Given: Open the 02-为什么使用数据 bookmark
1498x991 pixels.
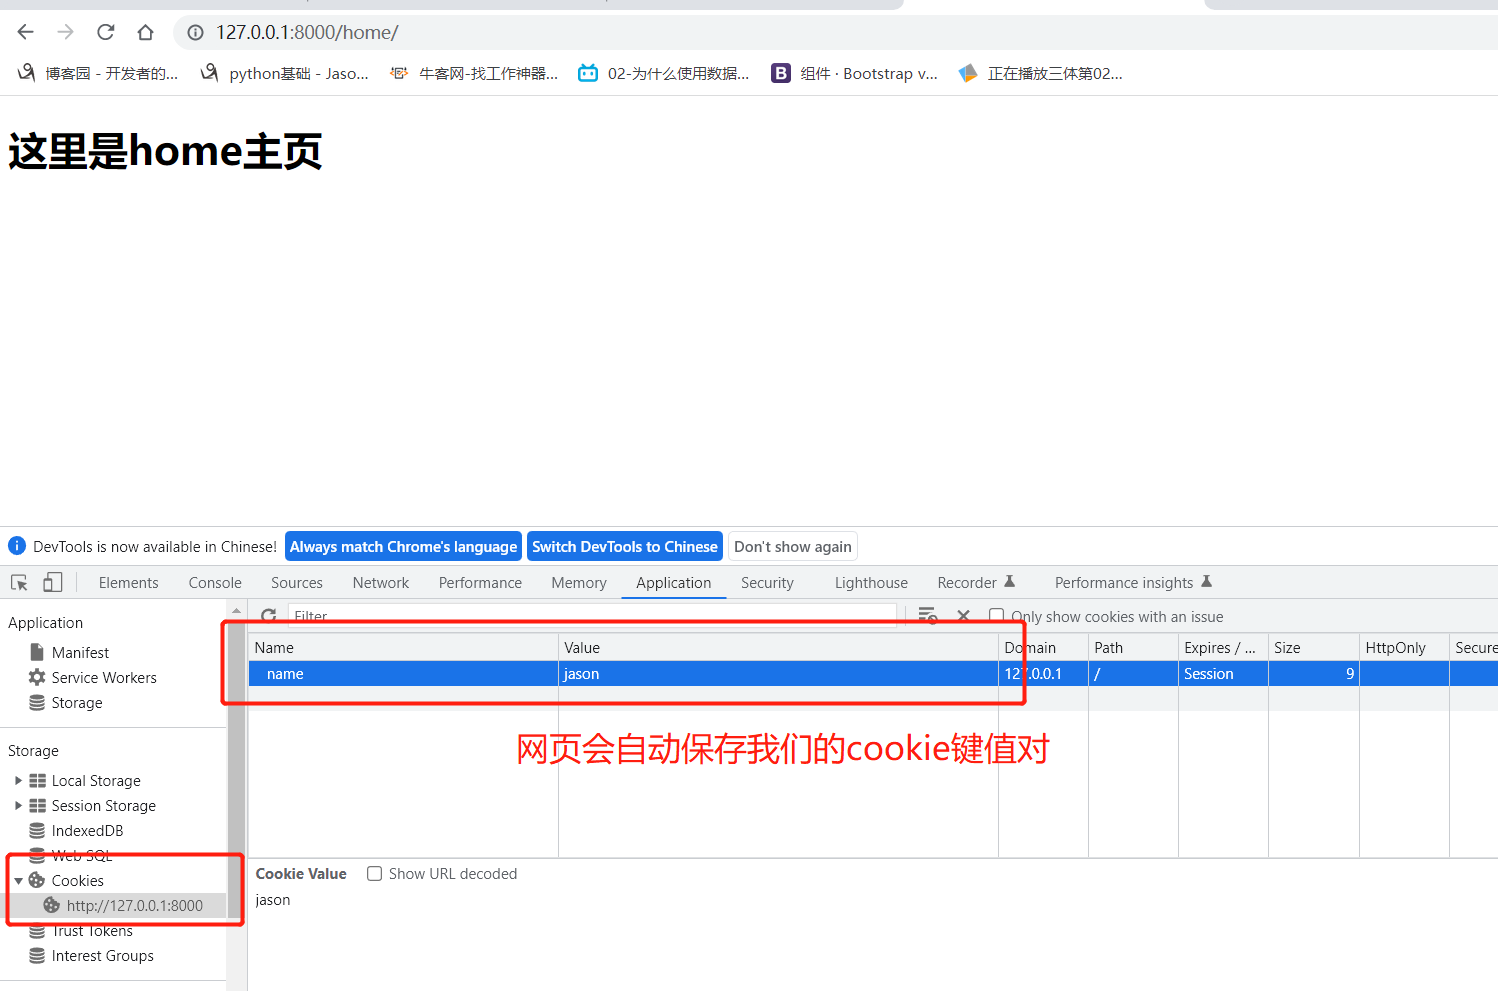Looking at the screenshot, I should 664,73.
